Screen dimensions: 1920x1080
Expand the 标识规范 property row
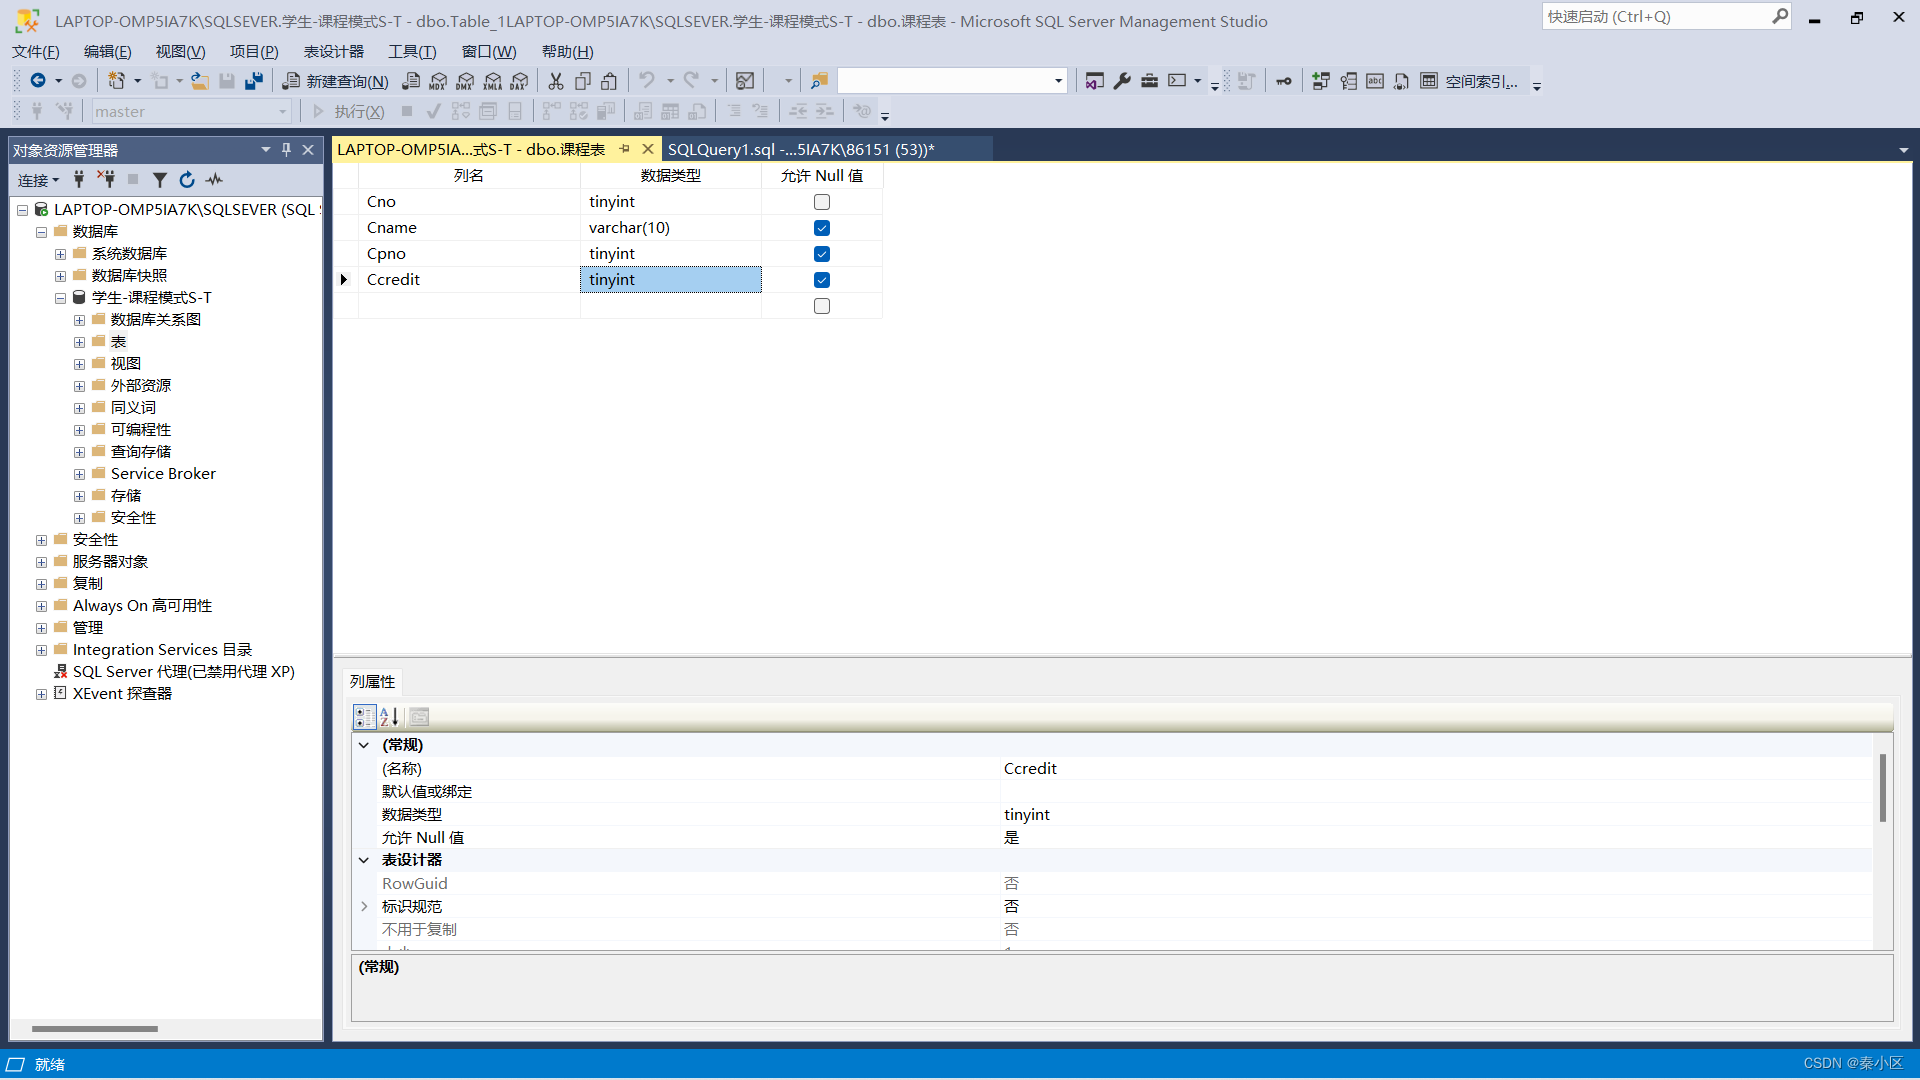point(364,907)
